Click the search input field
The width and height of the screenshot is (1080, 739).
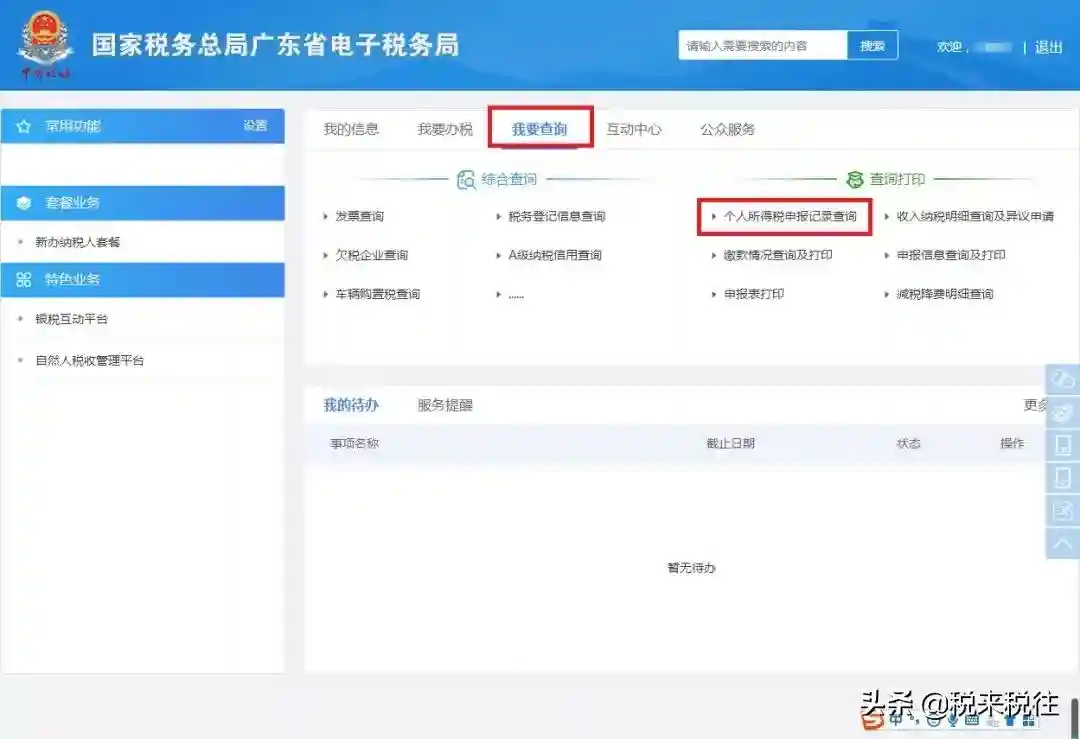pos(762,46)
